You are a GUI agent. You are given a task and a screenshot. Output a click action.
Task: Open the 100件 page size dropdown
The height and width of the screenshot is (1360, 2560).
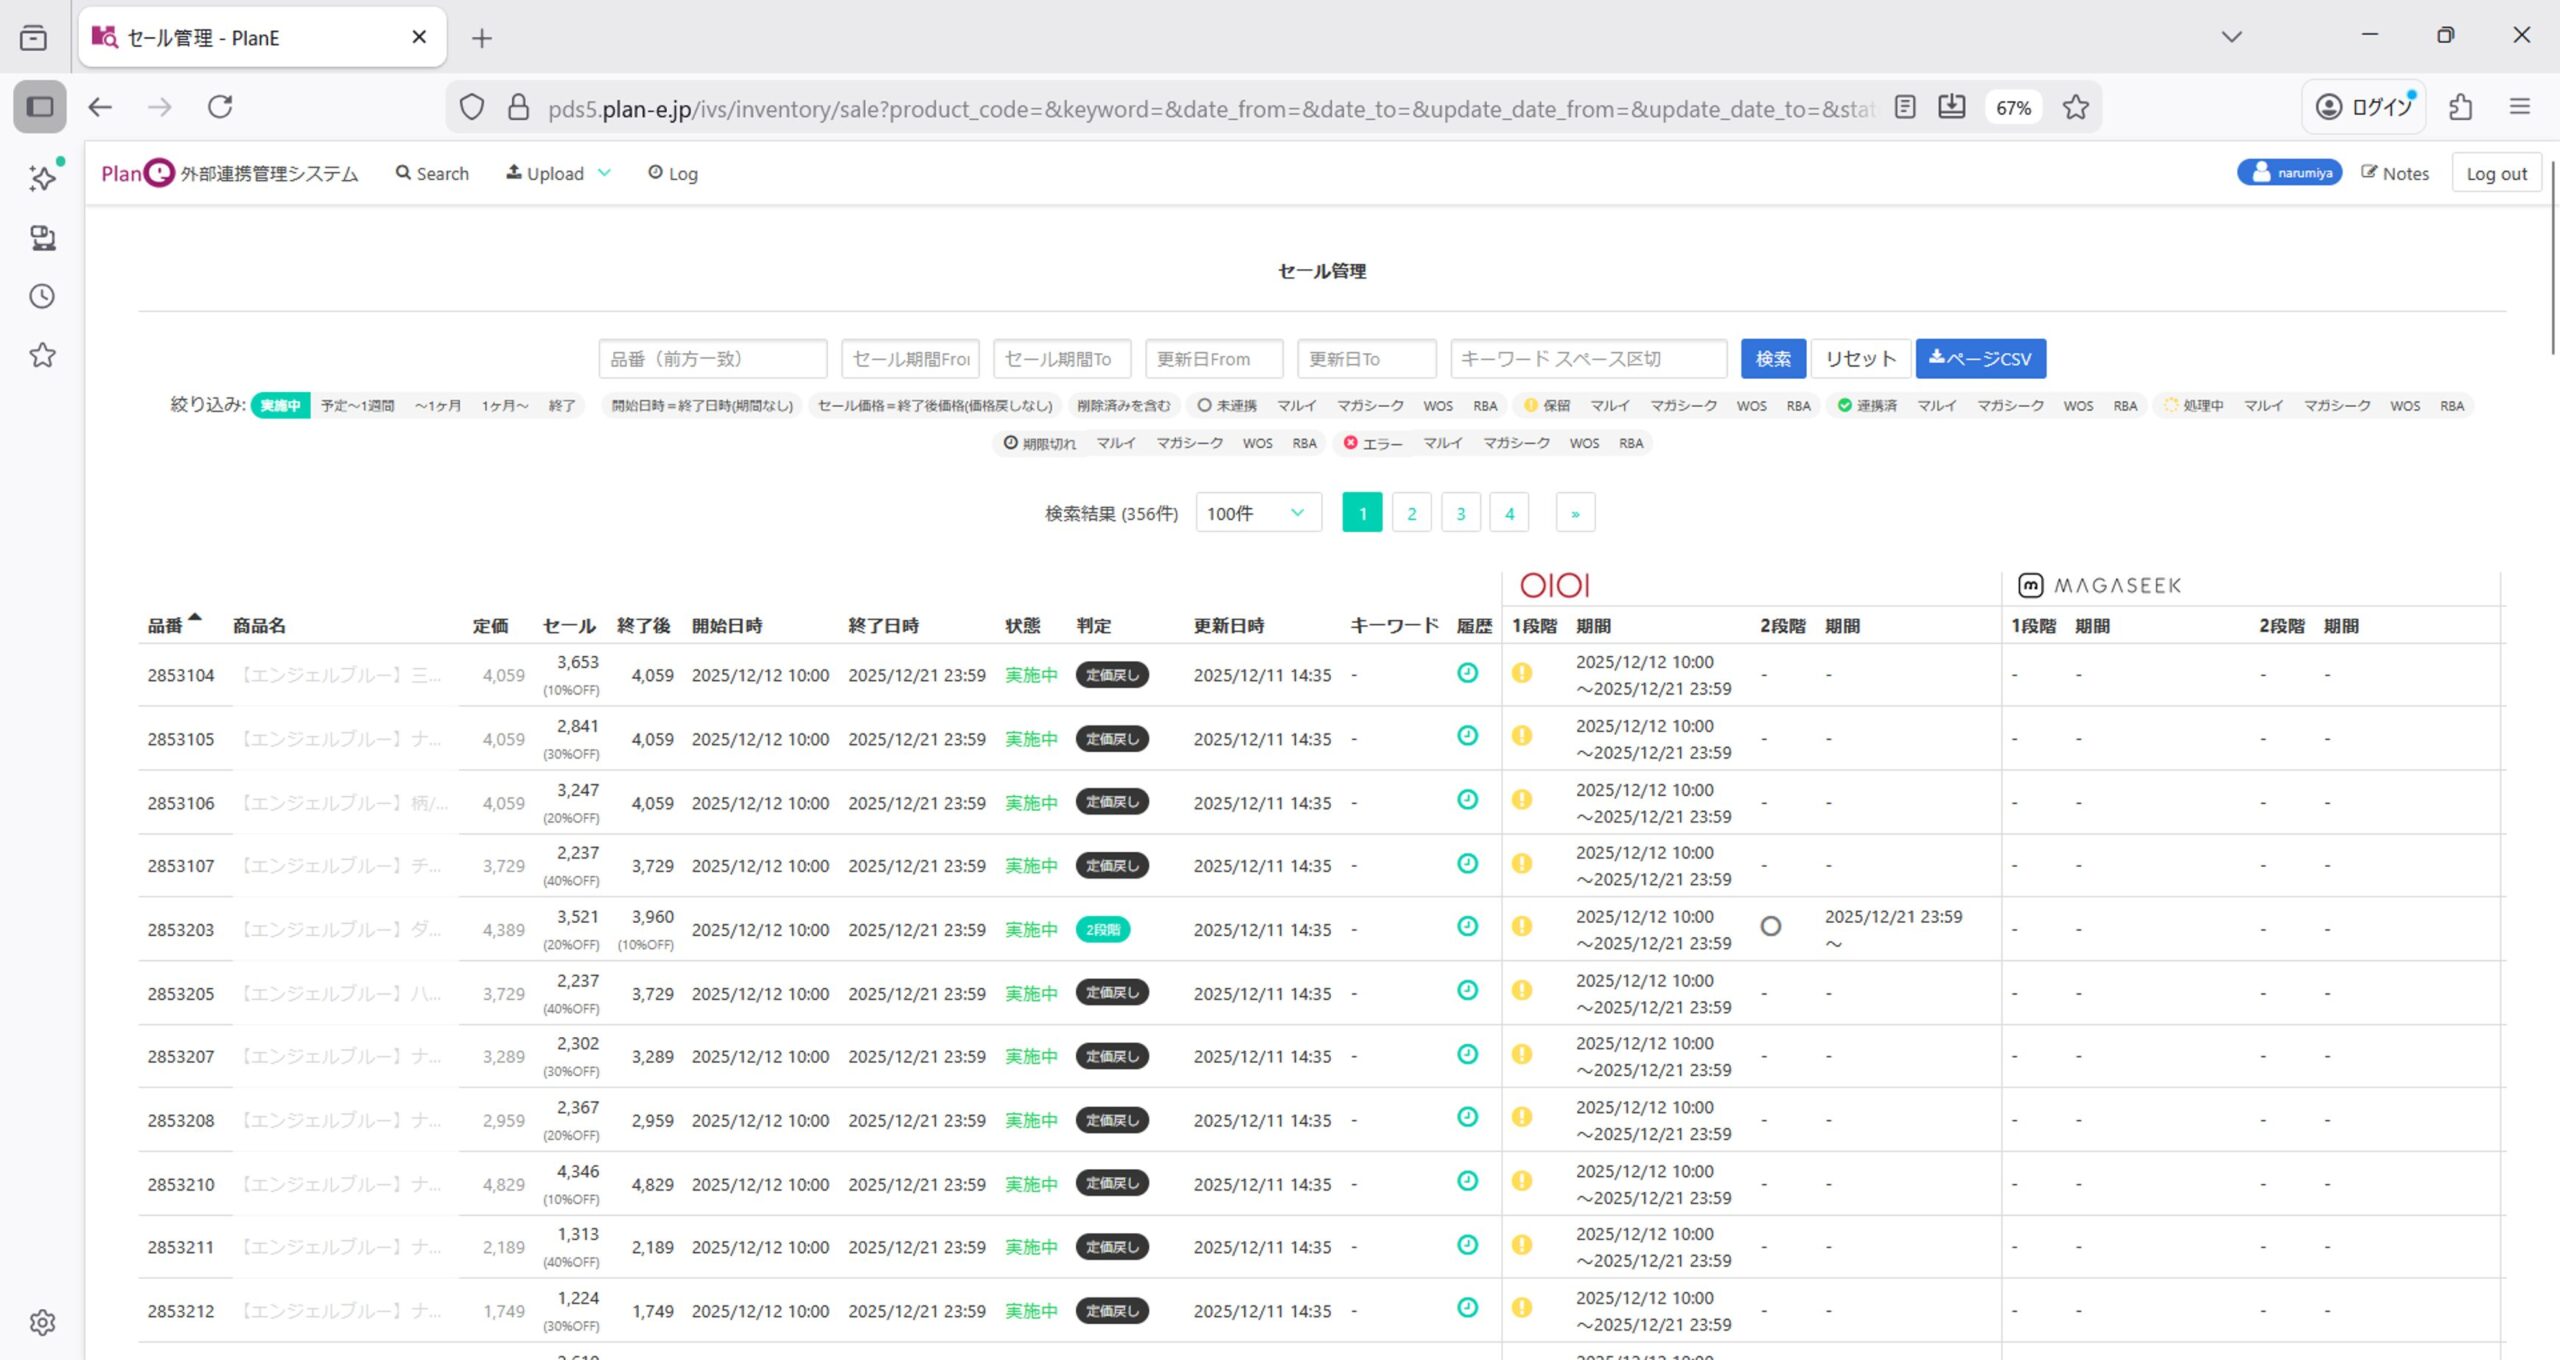point(1257,513)
